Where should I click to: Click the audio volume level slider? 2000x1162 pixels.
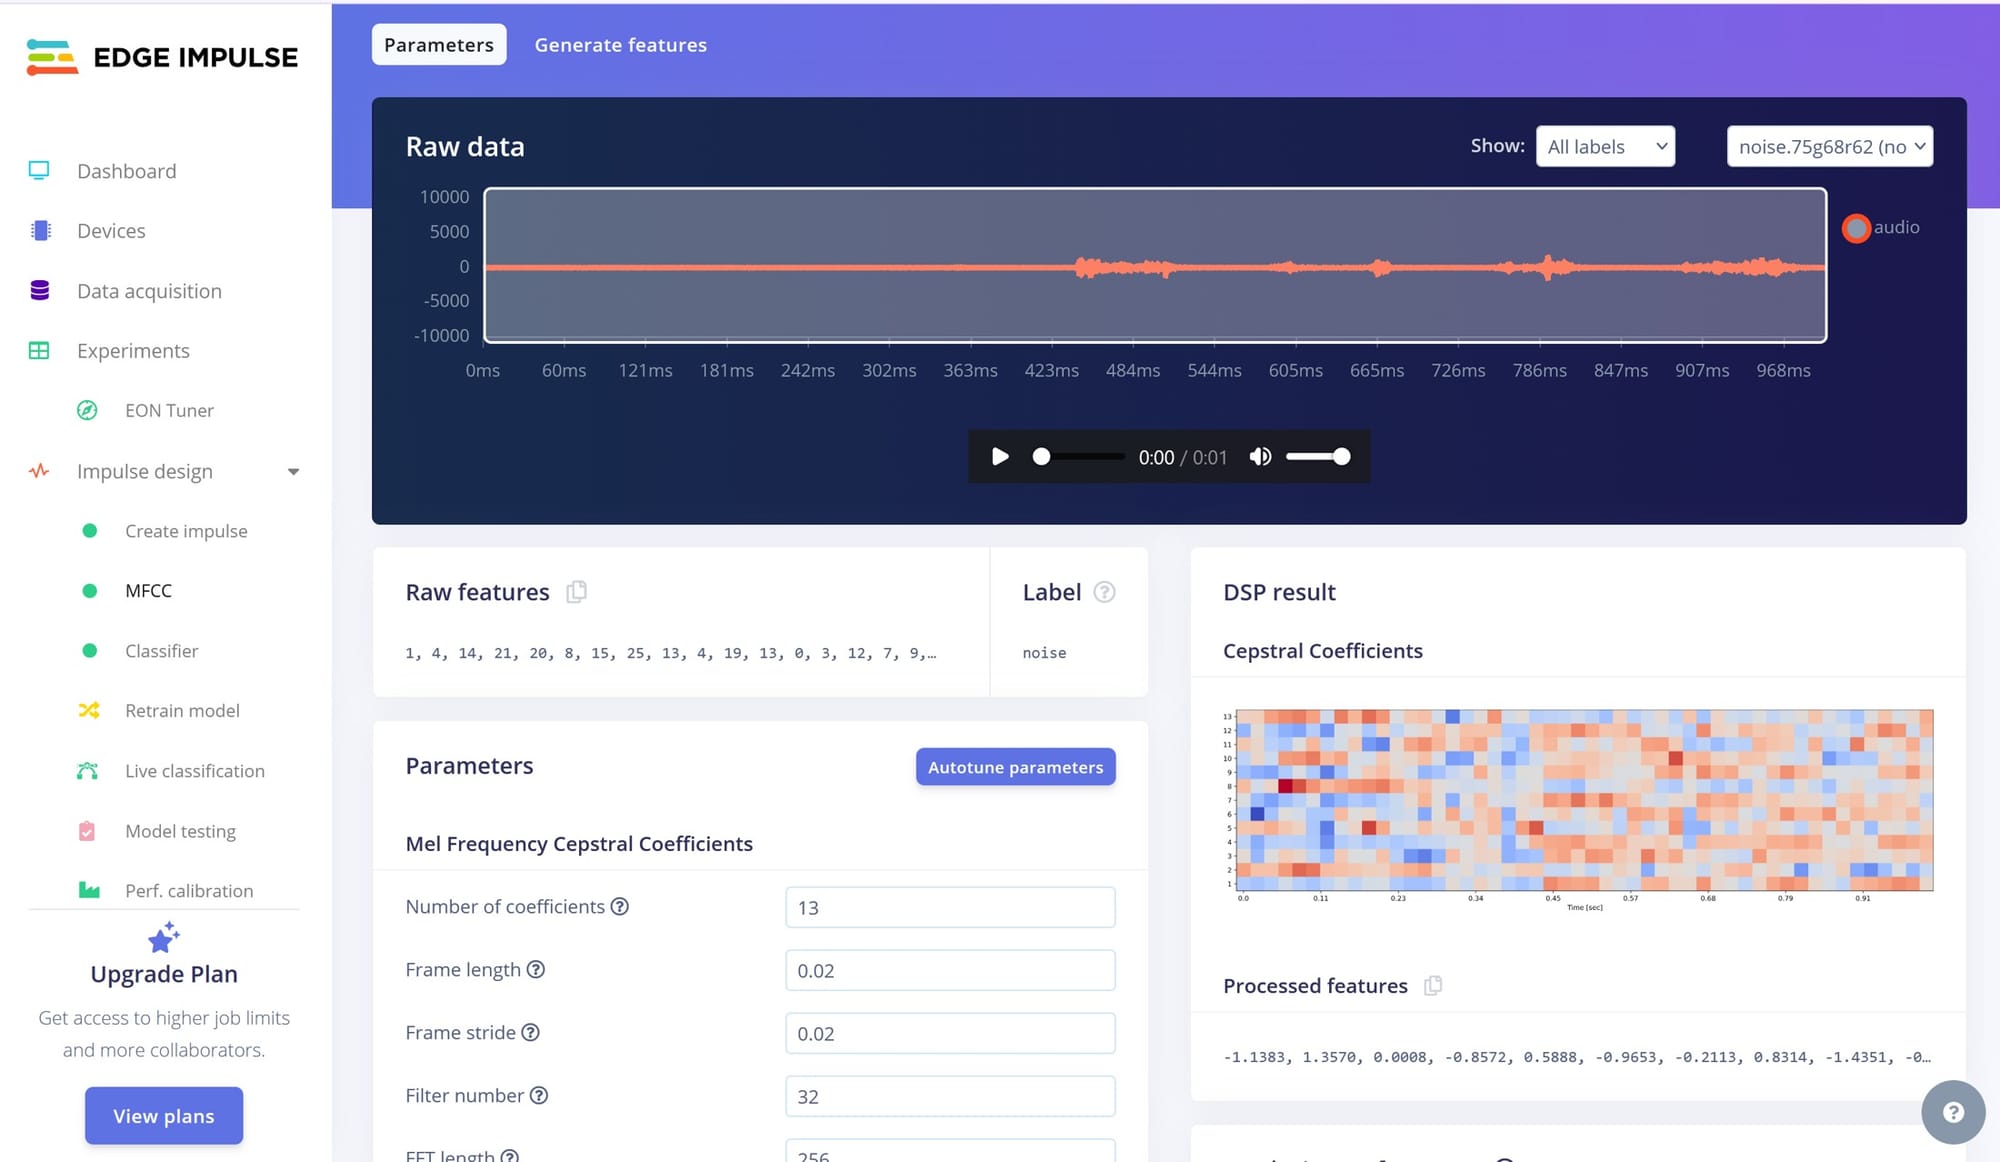click(x=1318, y=457)
